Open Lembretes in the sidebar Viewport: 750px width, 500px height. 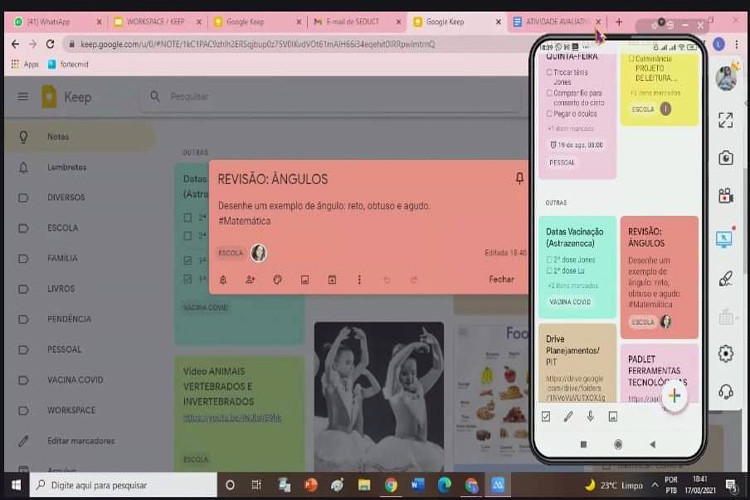79,167
